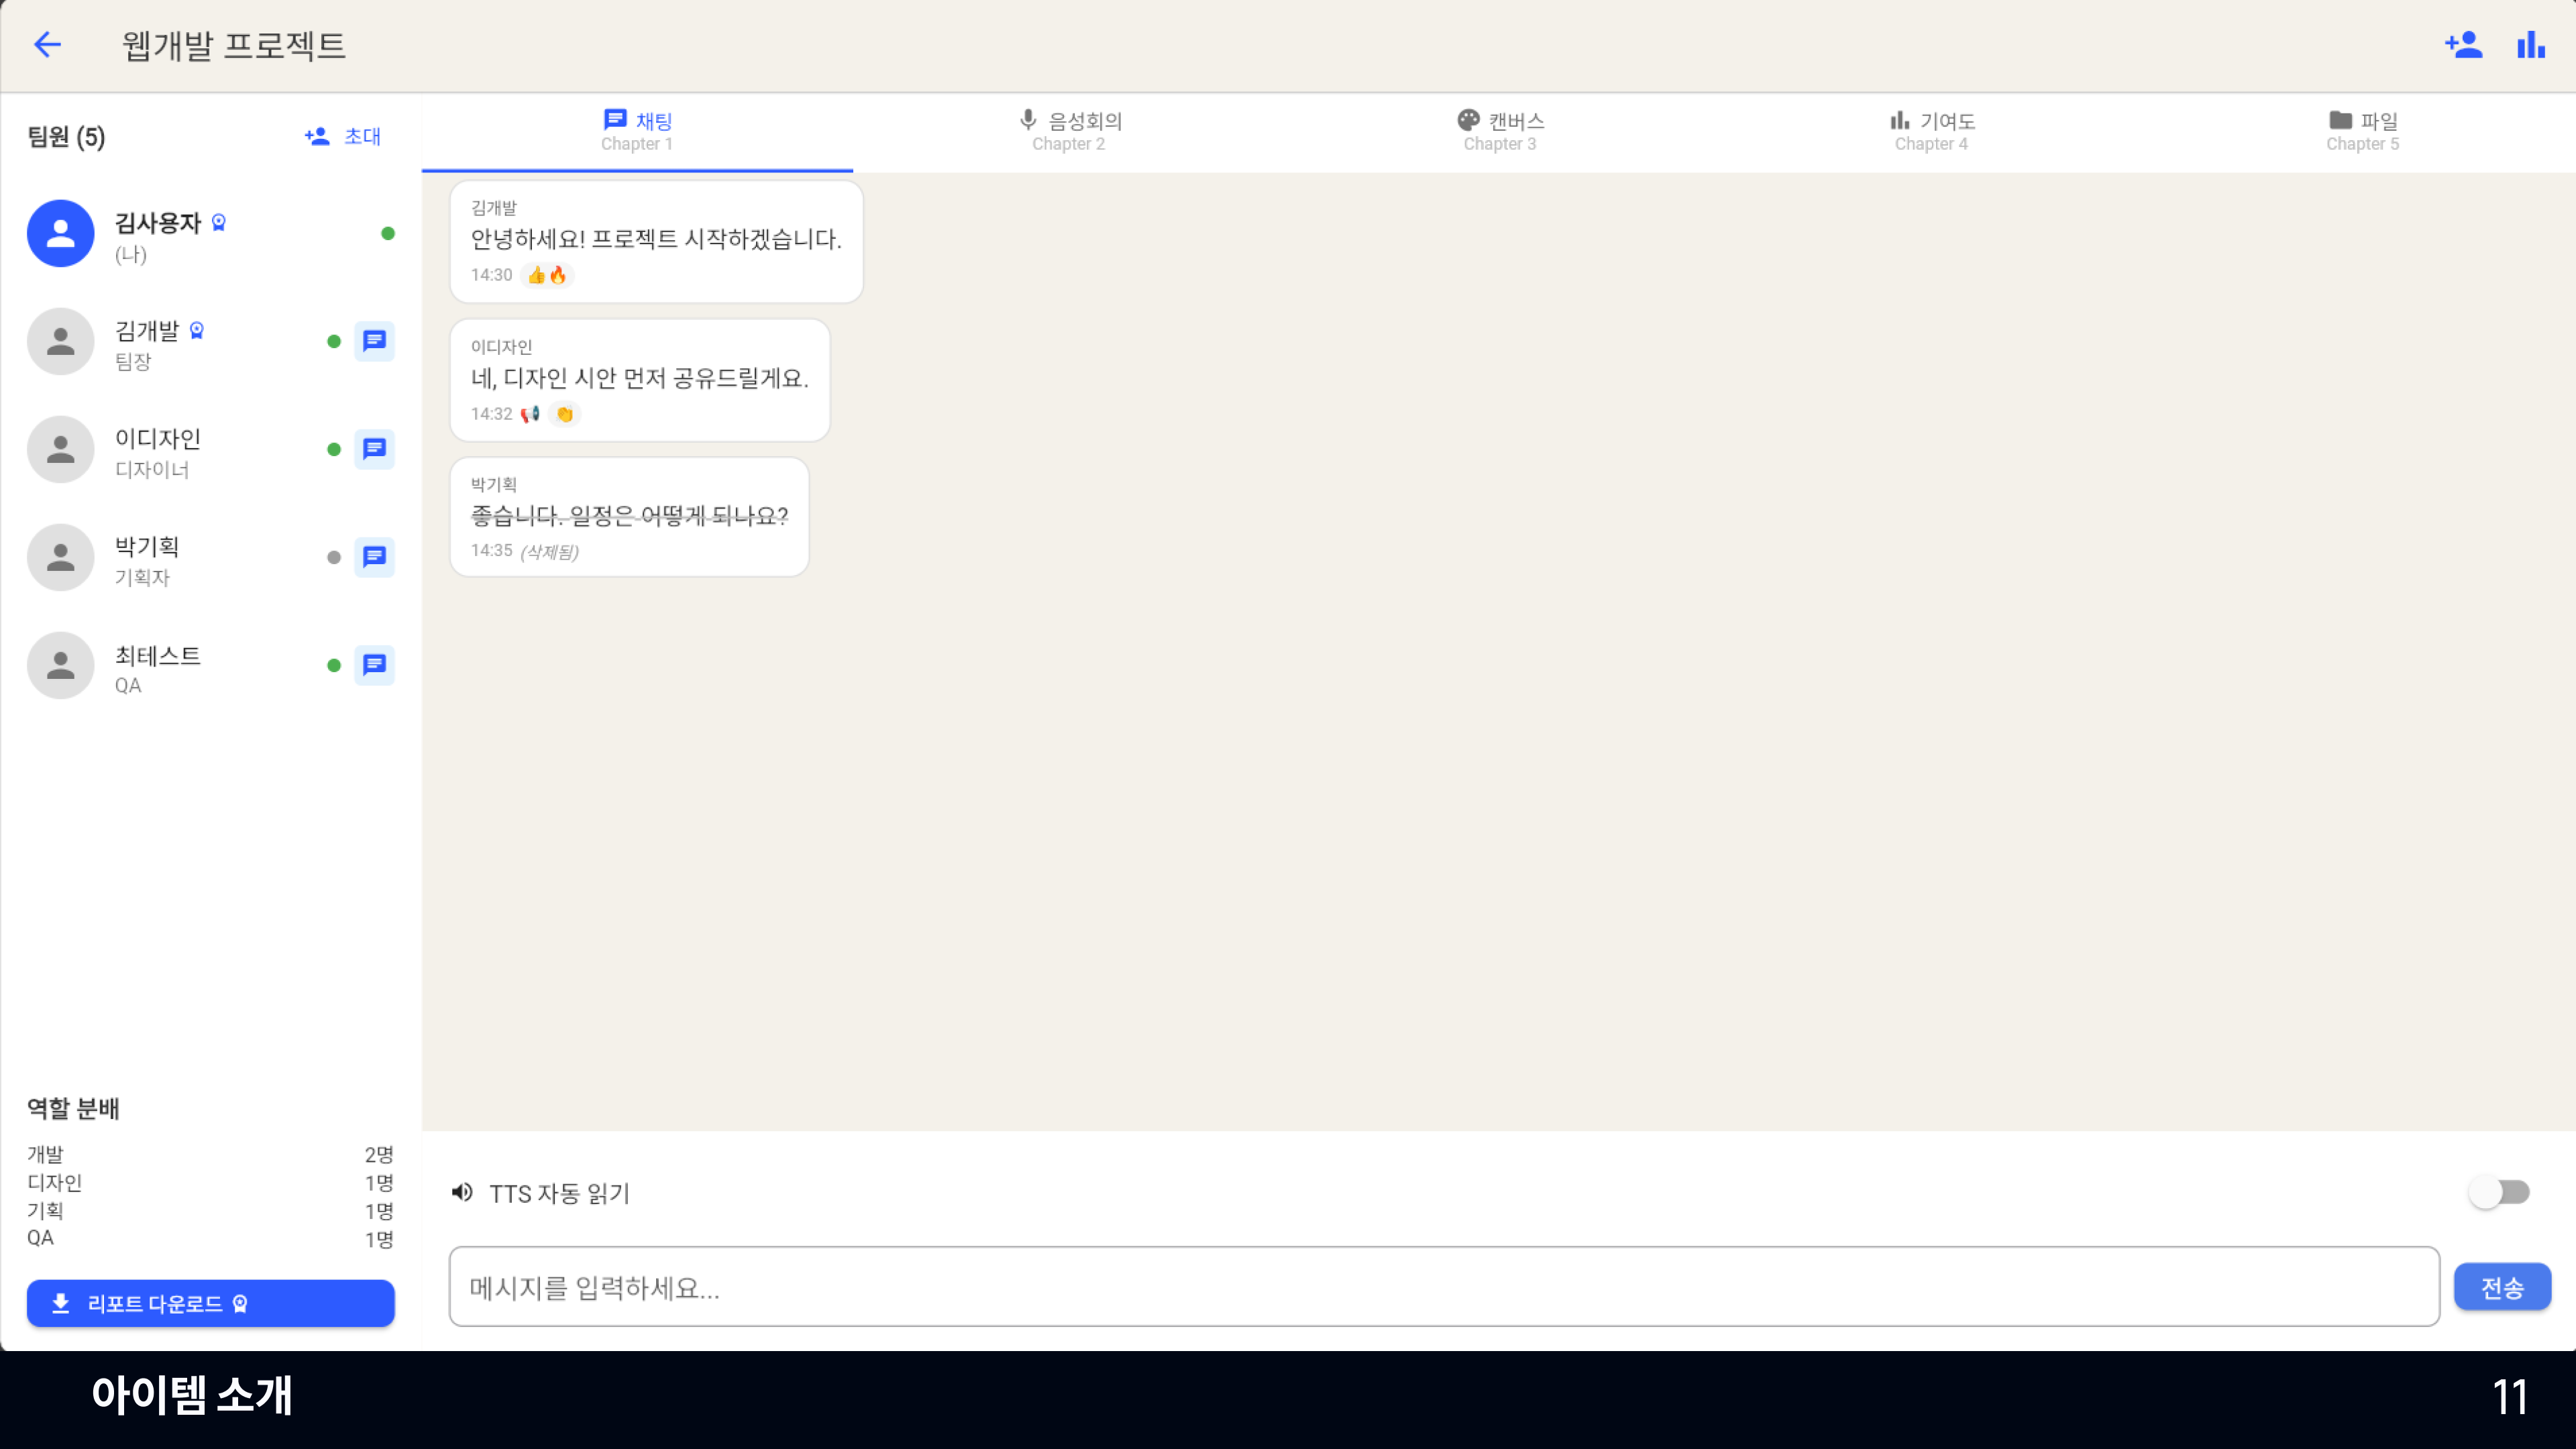Open the 파일 tab

(2362, 131)
